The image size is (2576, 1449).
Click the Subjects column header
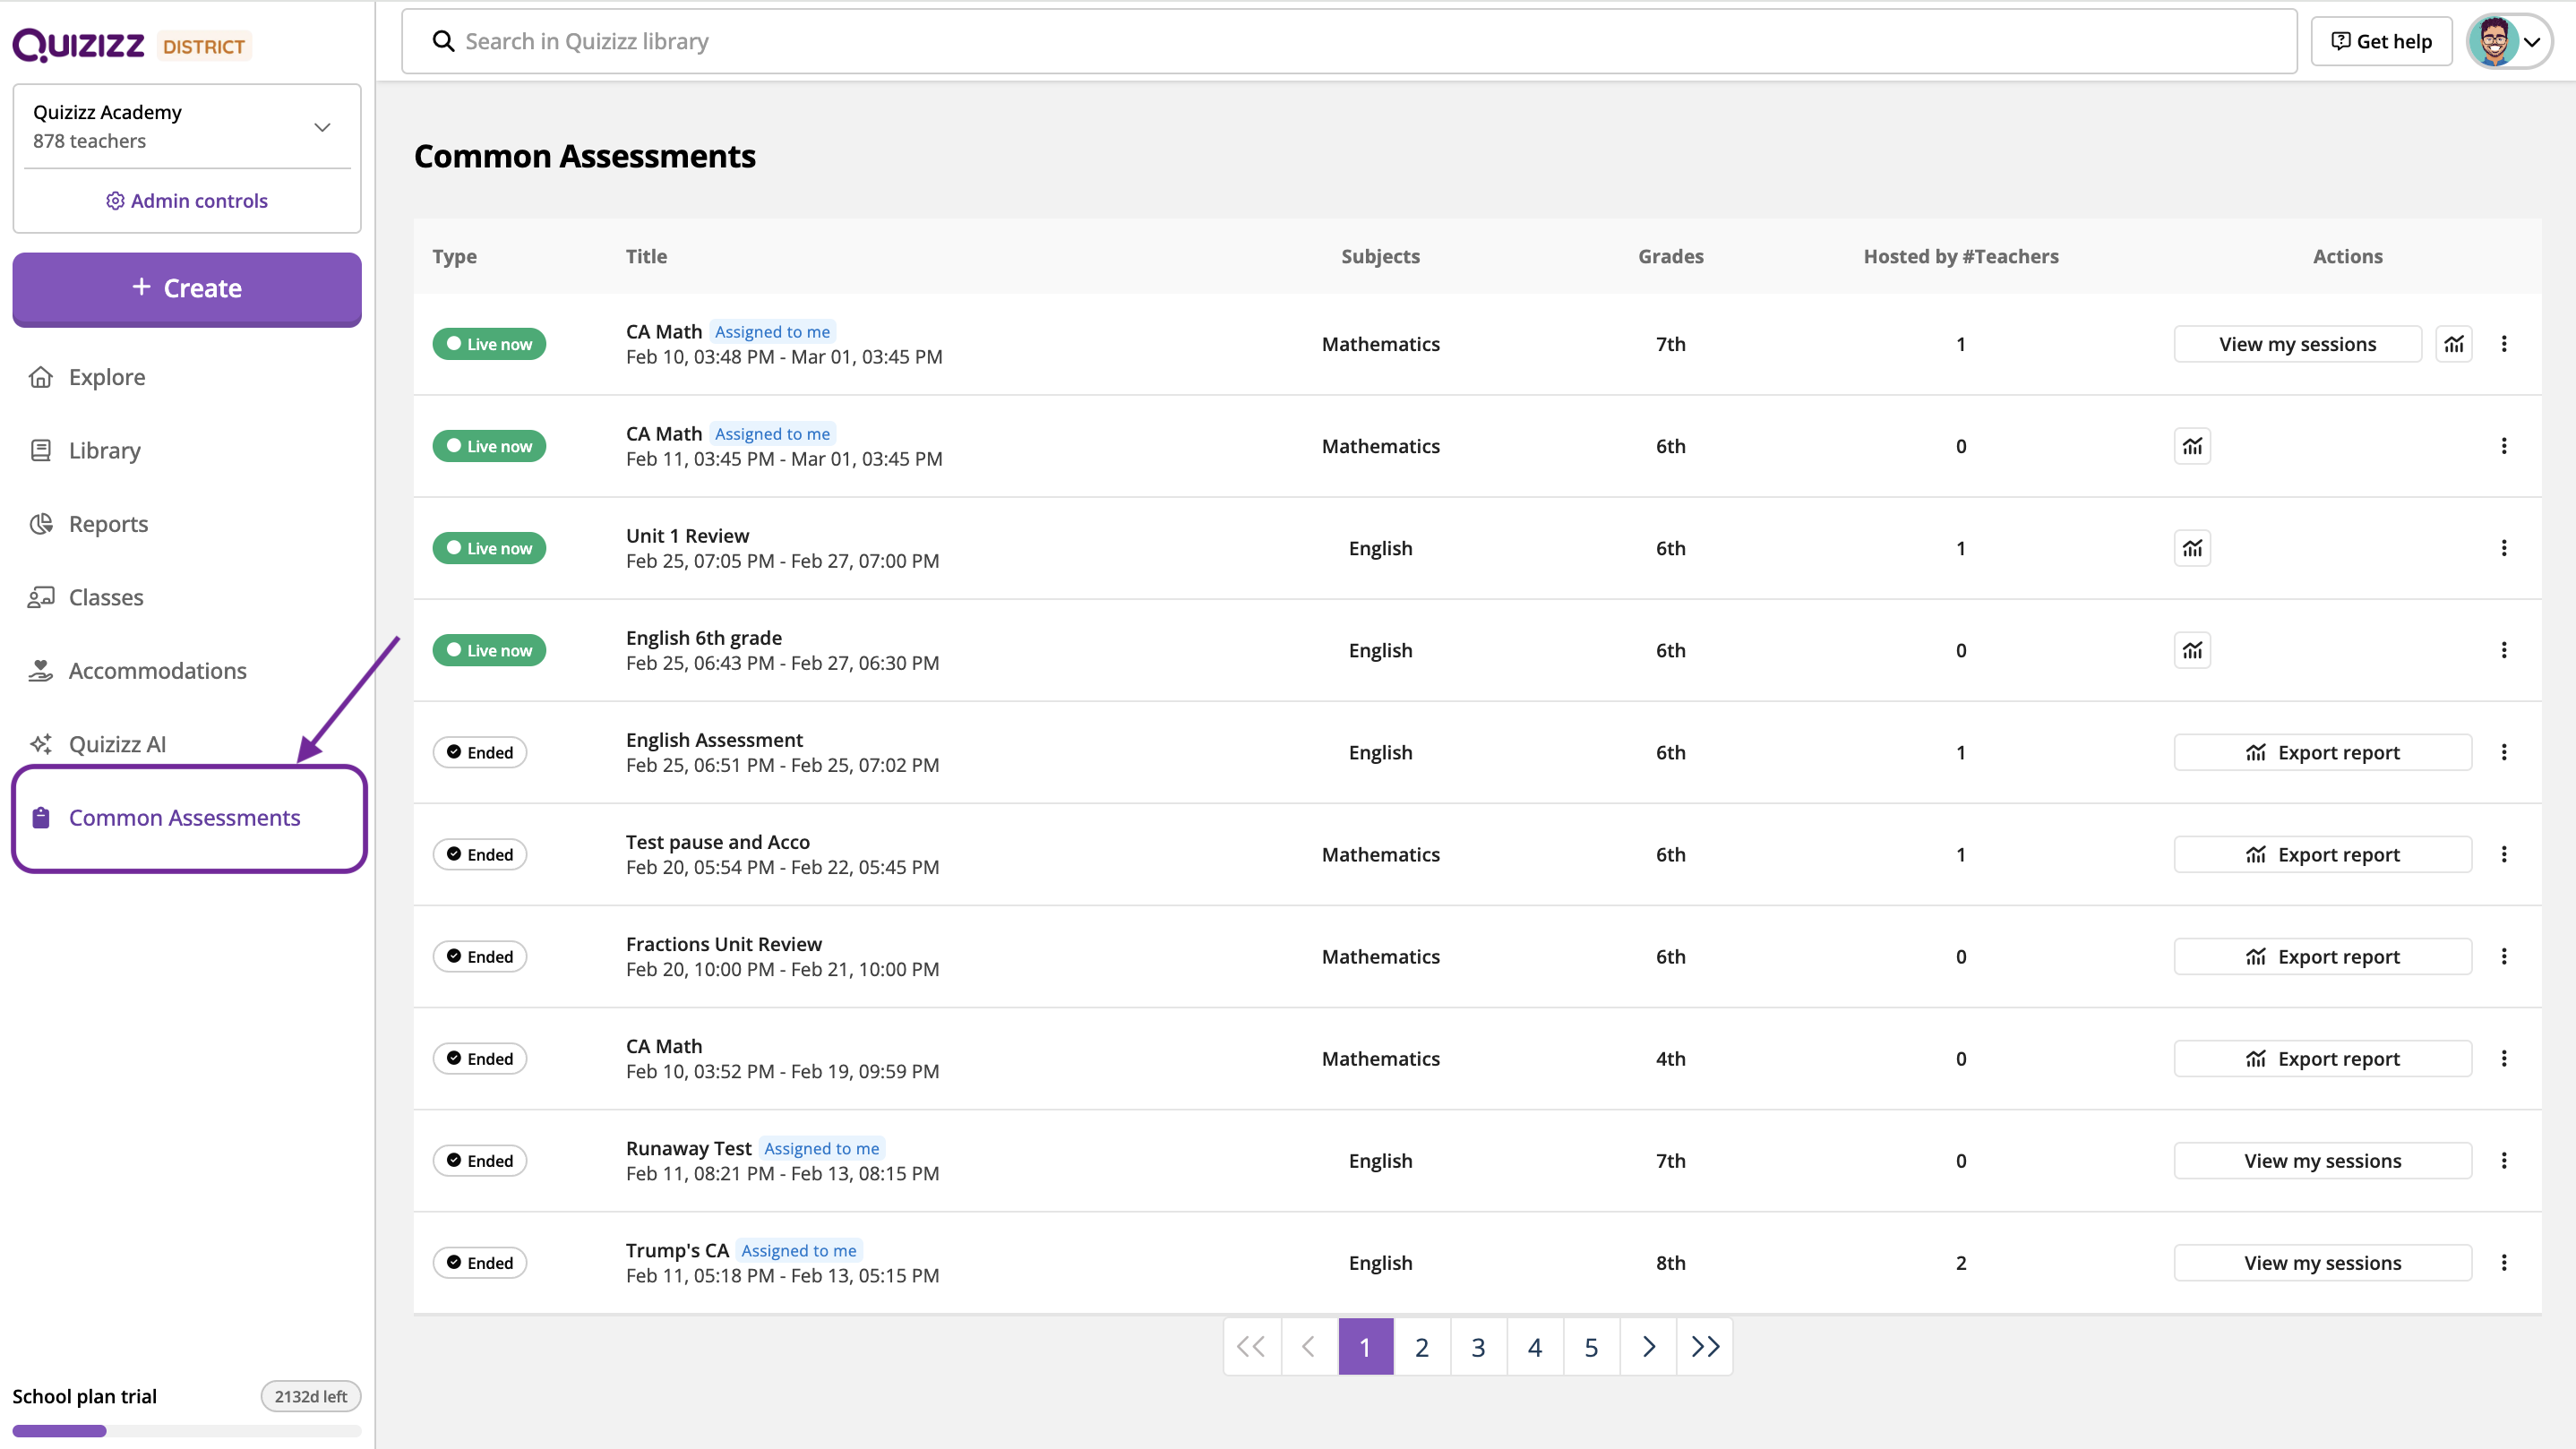pos(1380,256)
